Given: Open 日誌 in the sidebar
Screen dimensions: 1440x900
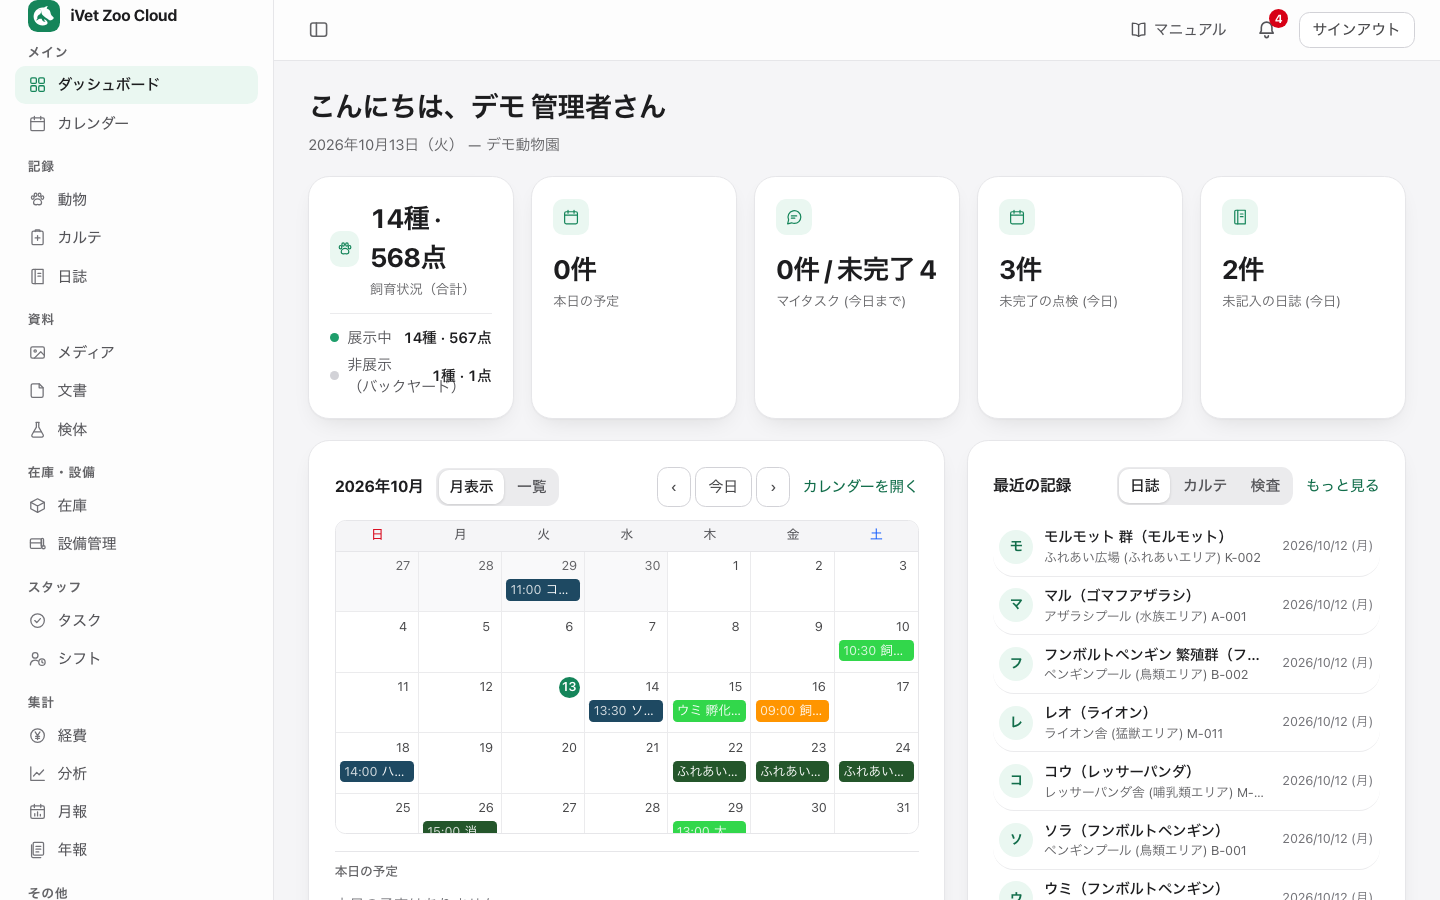Looking at the screenshot, I should tap(136, 276).
